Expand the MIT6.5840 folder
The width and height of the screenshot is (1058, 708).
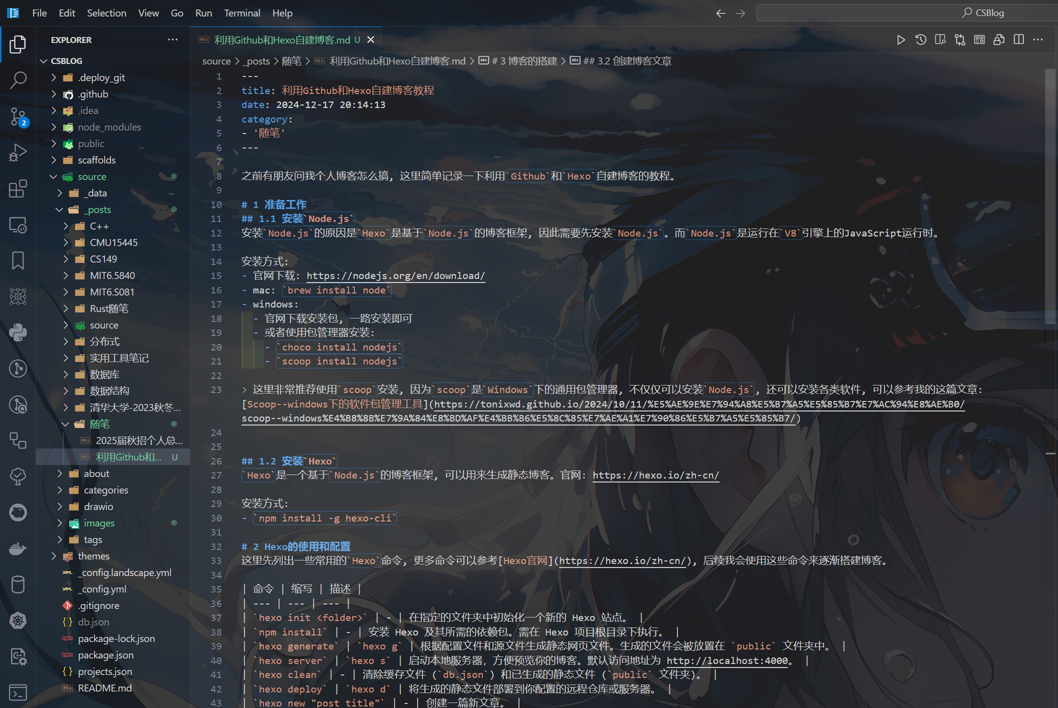tap(65, 275)
